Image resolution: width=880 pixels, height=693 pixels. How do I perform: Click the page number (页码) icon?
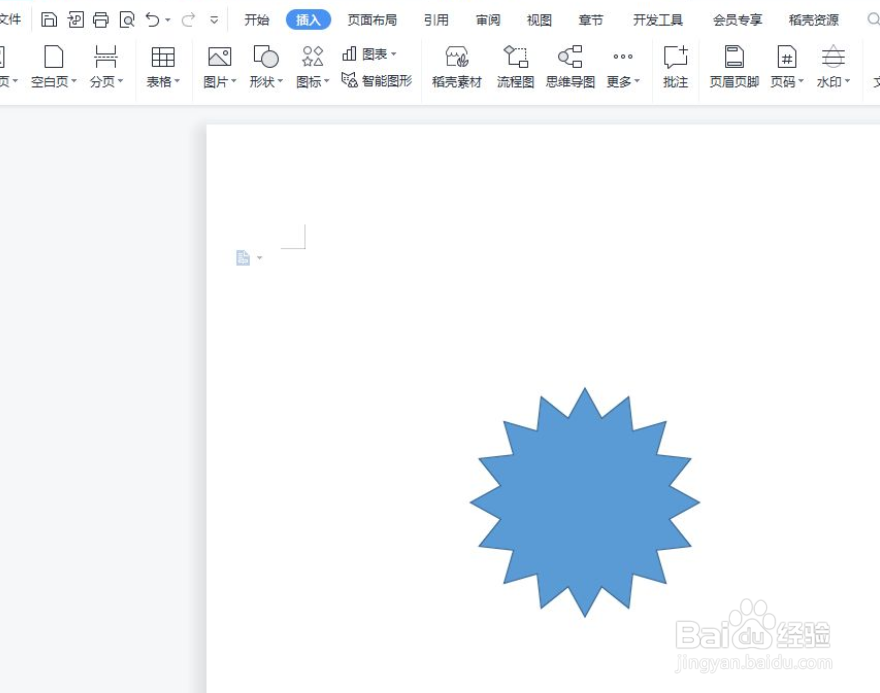[x=787, y=57]
